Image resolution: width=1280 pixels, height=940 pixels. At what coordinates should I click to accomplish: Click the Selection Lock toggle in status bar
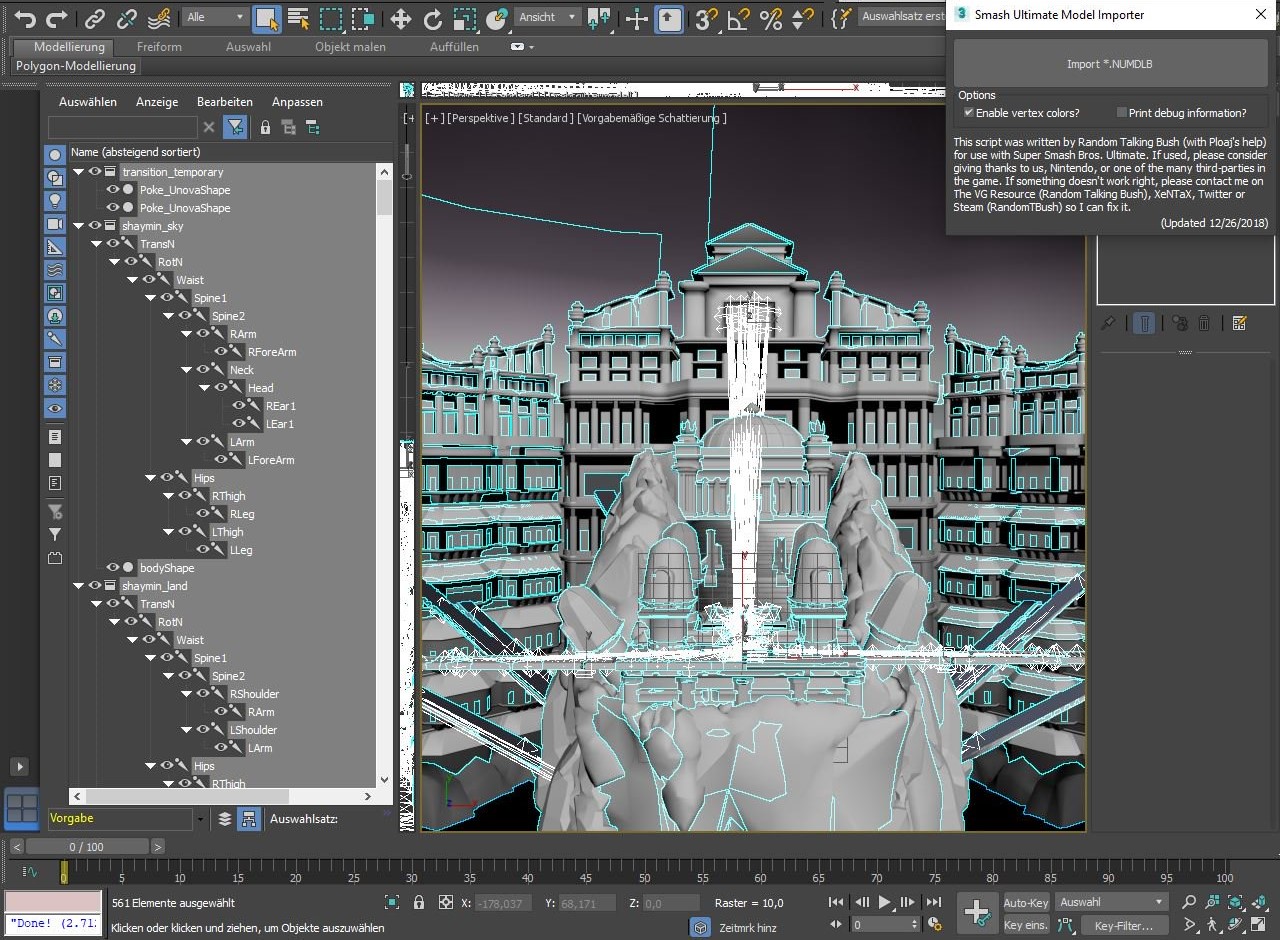point(419,902)
